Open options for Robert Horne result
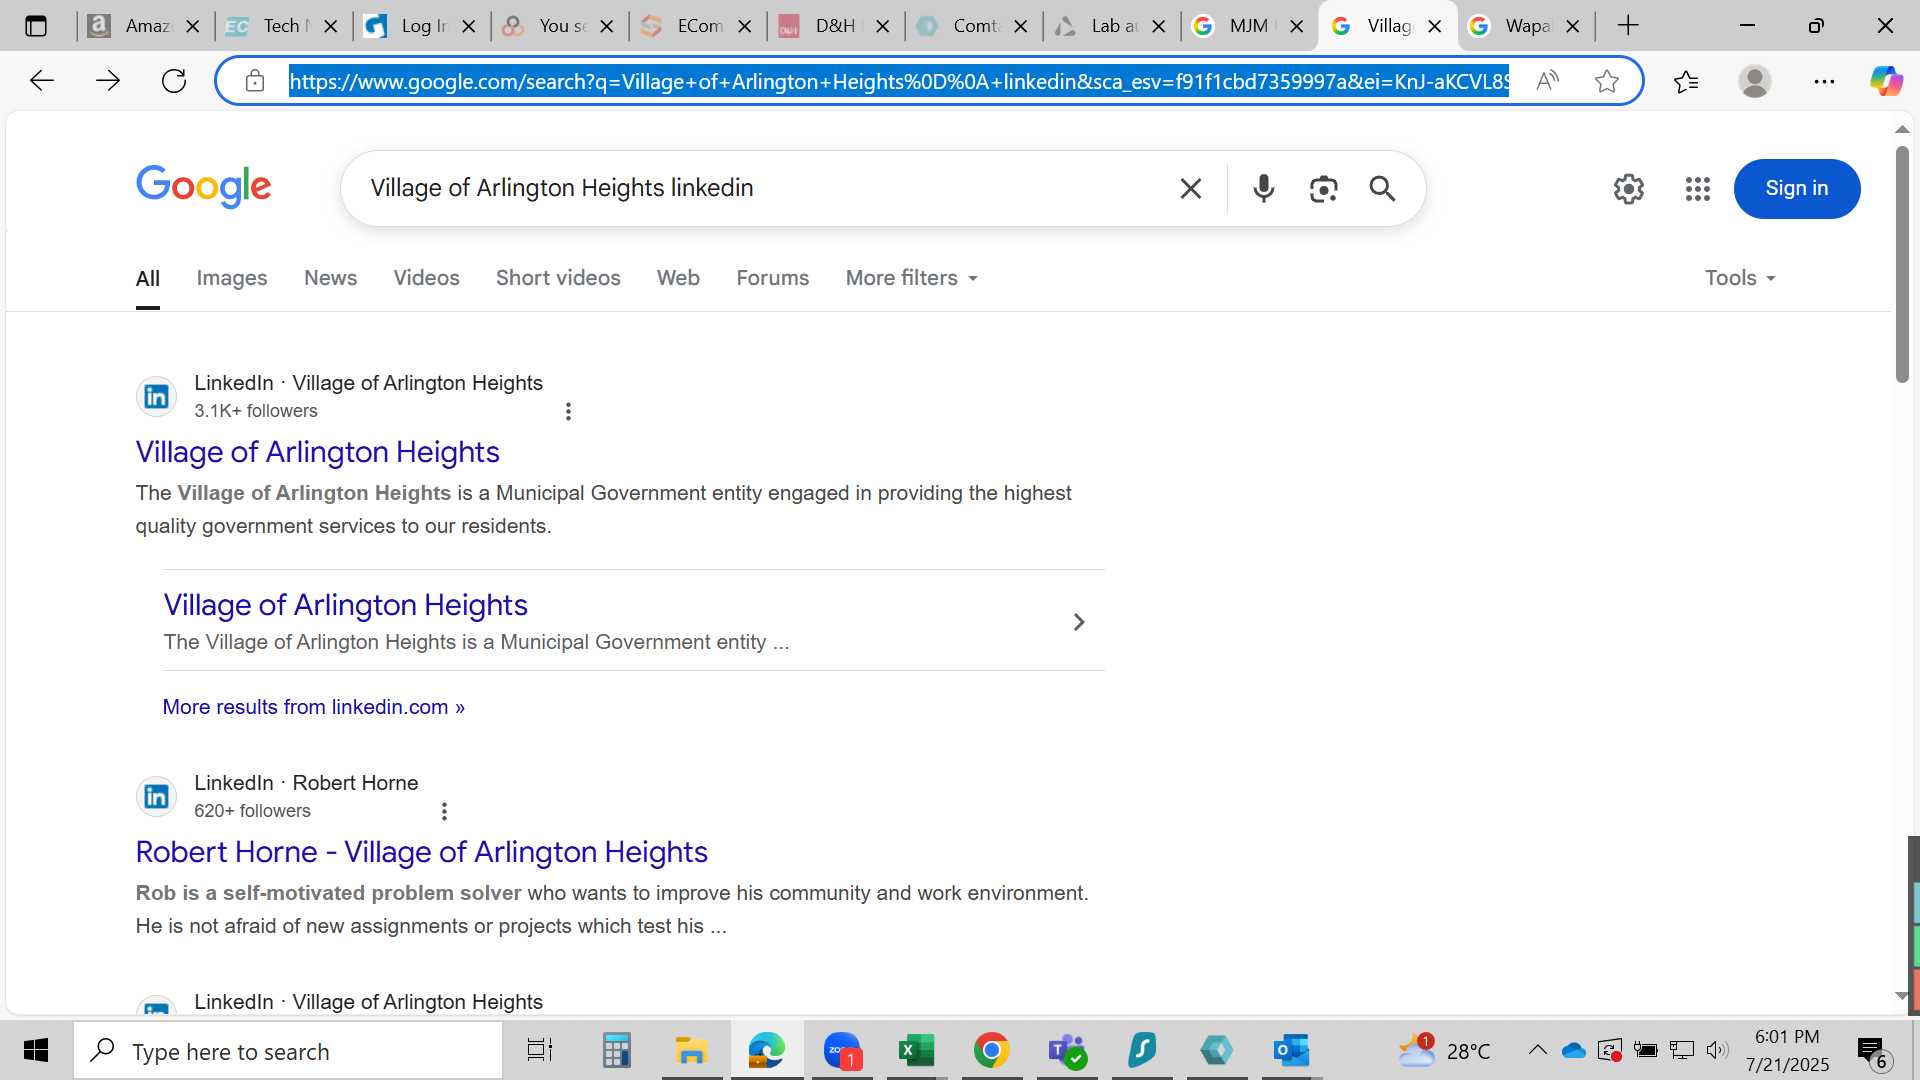Viewport: 1920px width, 1080px height. (x=444, y=811)
